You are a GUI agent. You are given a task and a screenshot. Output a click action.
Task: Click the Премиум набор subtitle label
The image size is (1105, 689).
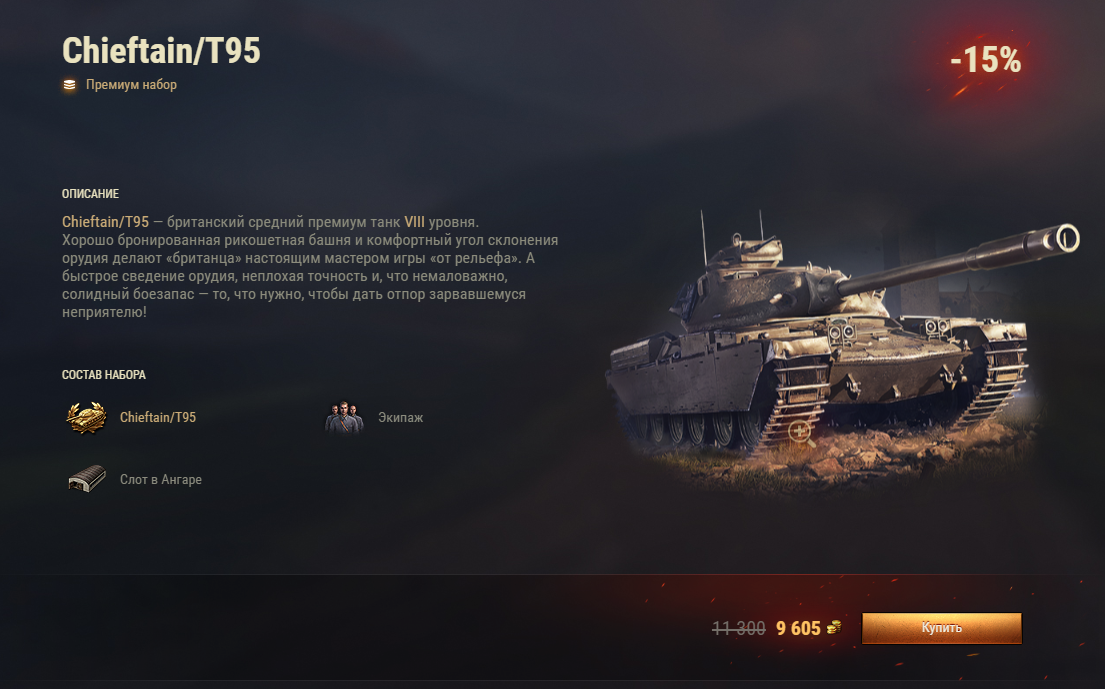tap(131, 85)
